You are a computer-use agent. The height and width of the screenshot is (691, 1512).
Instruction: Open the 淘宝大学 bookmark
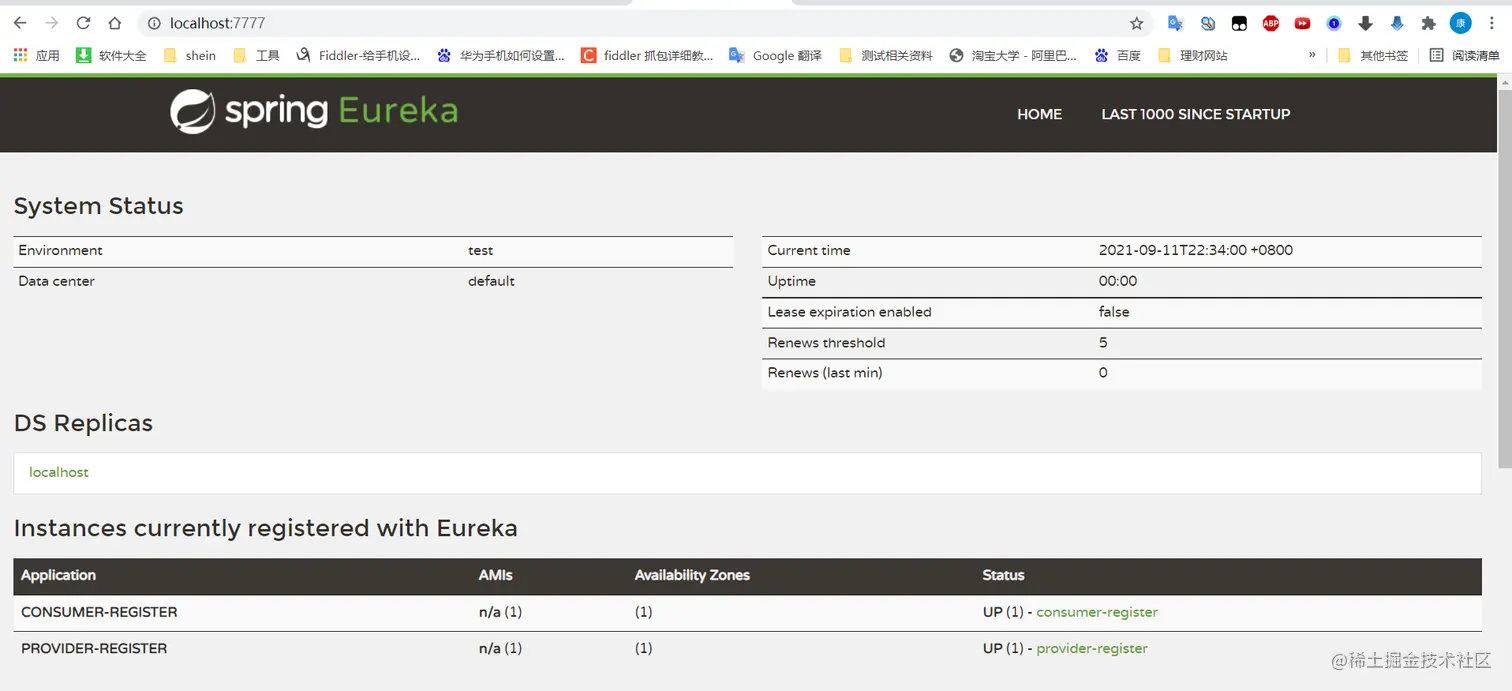[1013, 56]
